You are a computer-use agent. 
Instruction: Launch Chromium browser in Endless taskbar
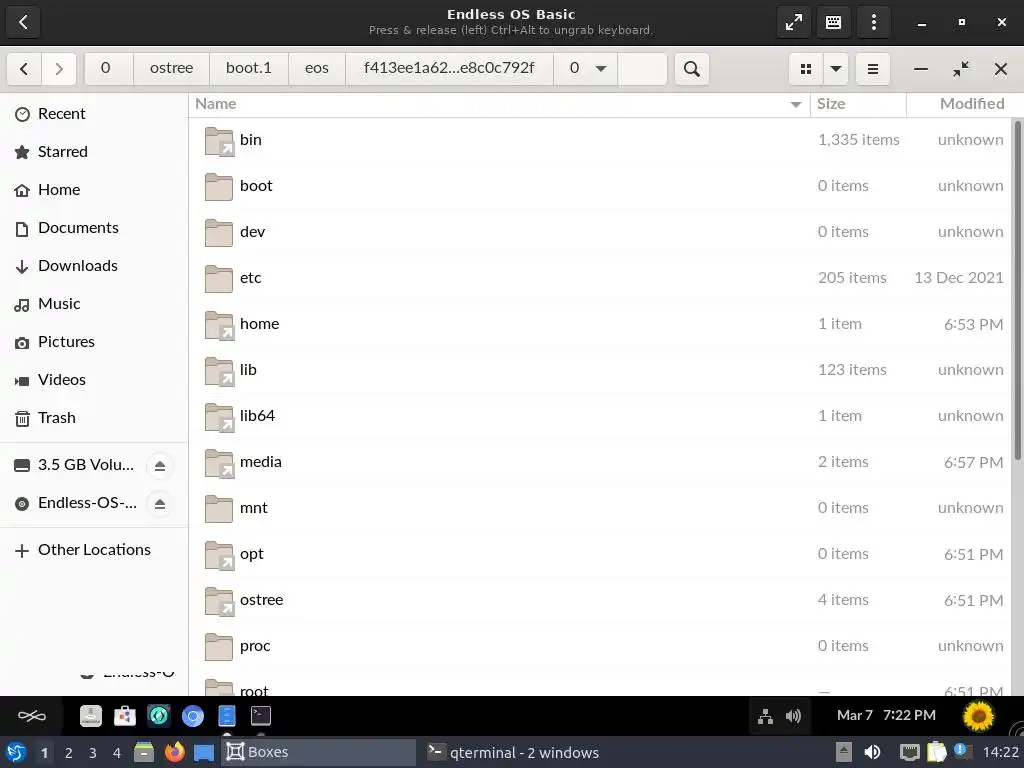click(x=193, y=716)
